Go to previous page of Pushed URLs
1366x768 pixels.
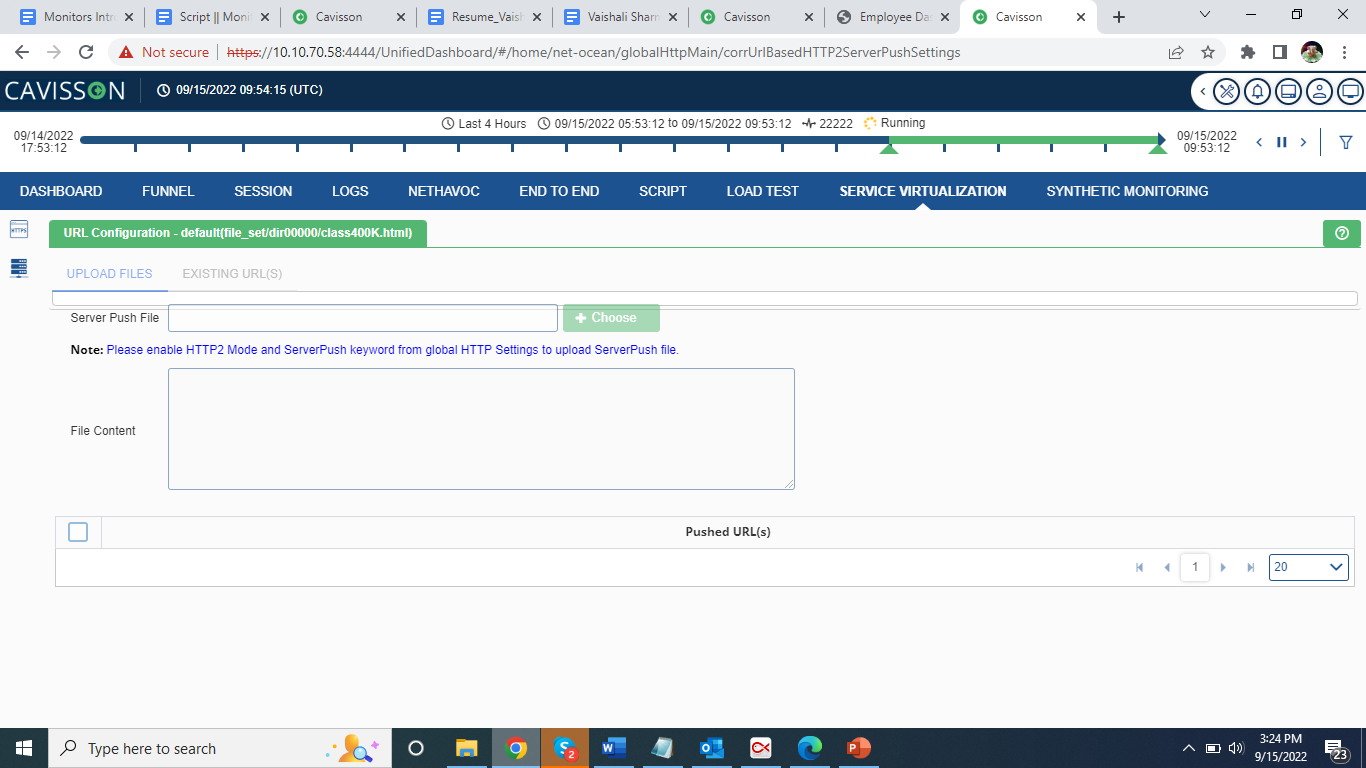pos(1167,567)
